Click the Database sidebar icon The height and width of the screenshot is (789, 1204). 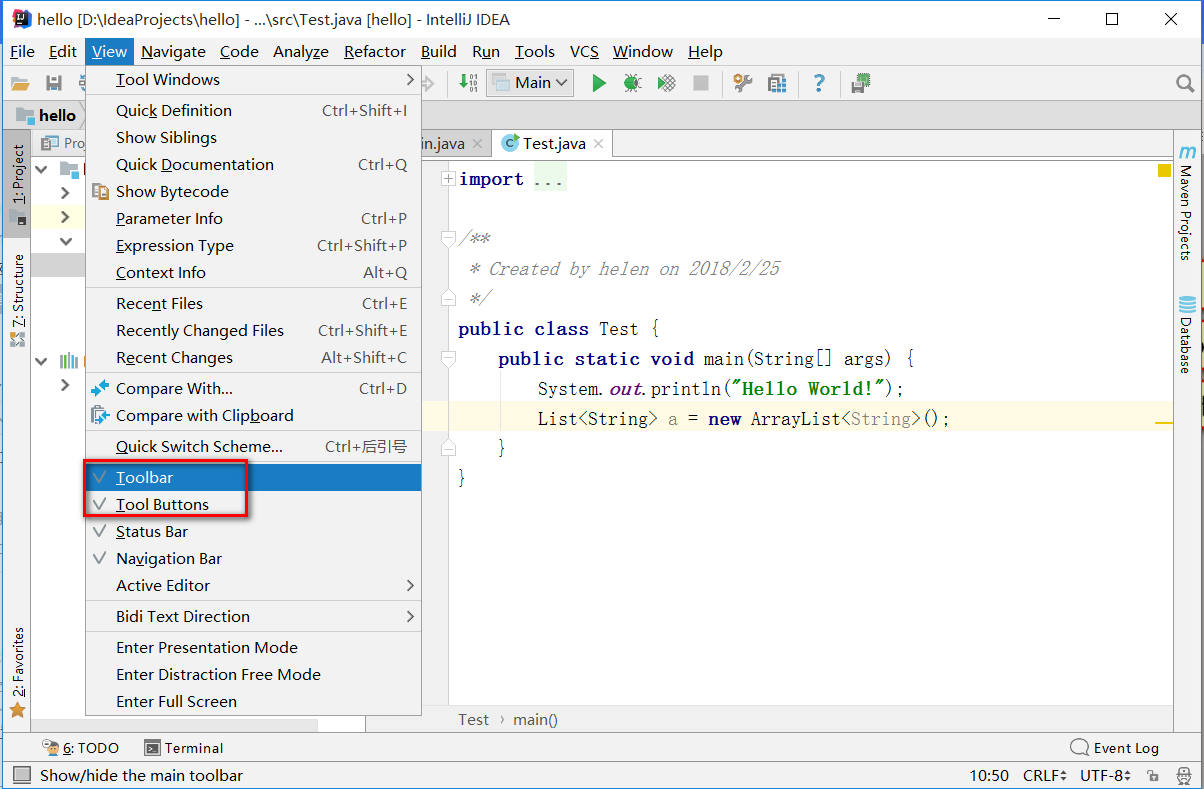point(1187,305)
